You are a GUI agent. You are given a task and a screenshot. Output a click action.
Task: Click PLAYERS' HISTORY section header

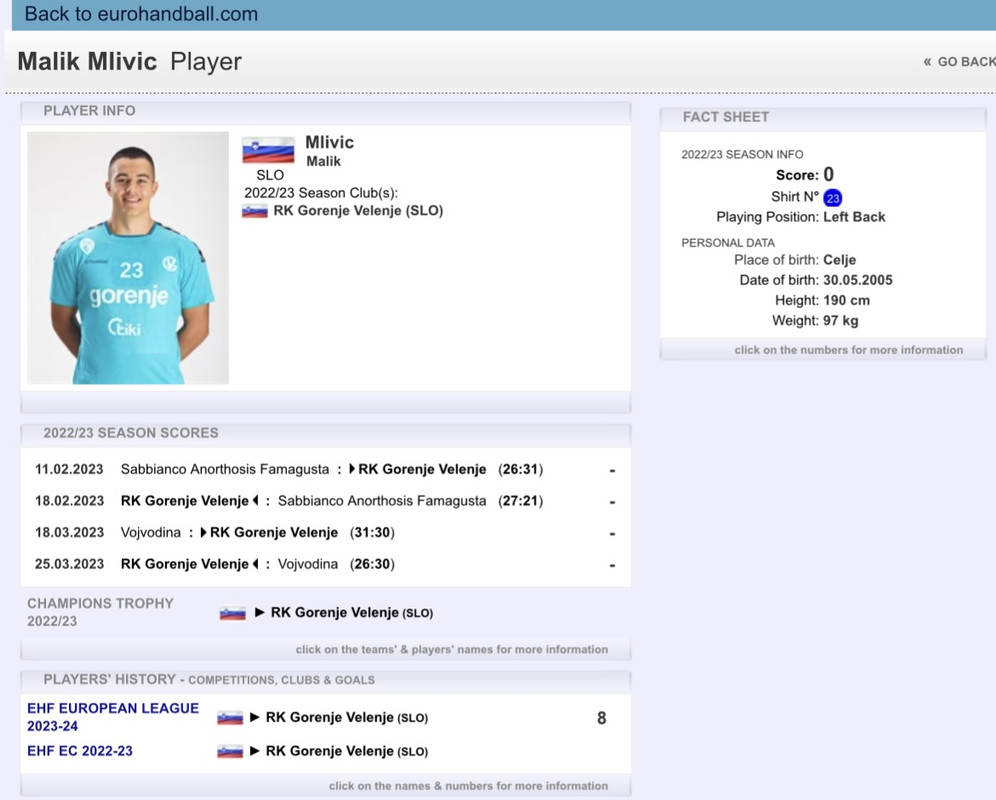[209, 679]
